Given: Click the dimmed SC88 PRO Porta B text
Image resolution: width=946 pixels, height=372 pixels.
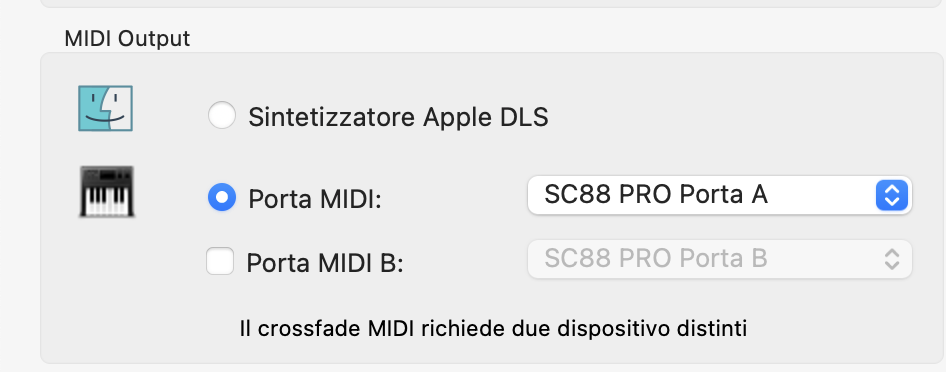Looking at the screenshot, I should point(656,259).
